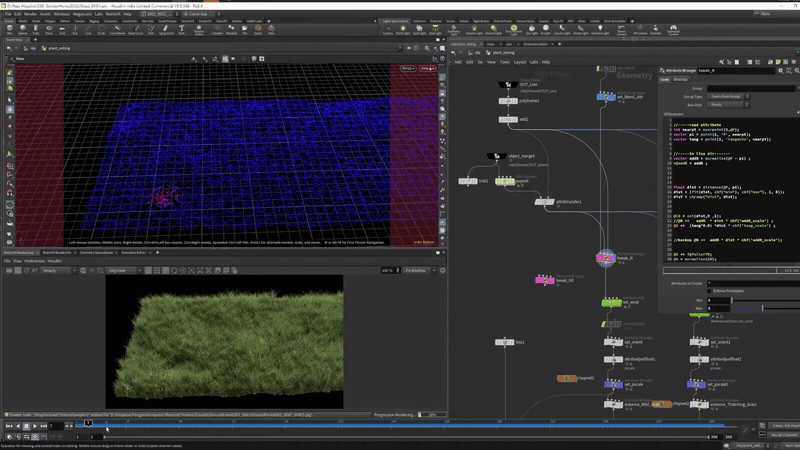Open the Persp viewport camera menu

point(407,68)
